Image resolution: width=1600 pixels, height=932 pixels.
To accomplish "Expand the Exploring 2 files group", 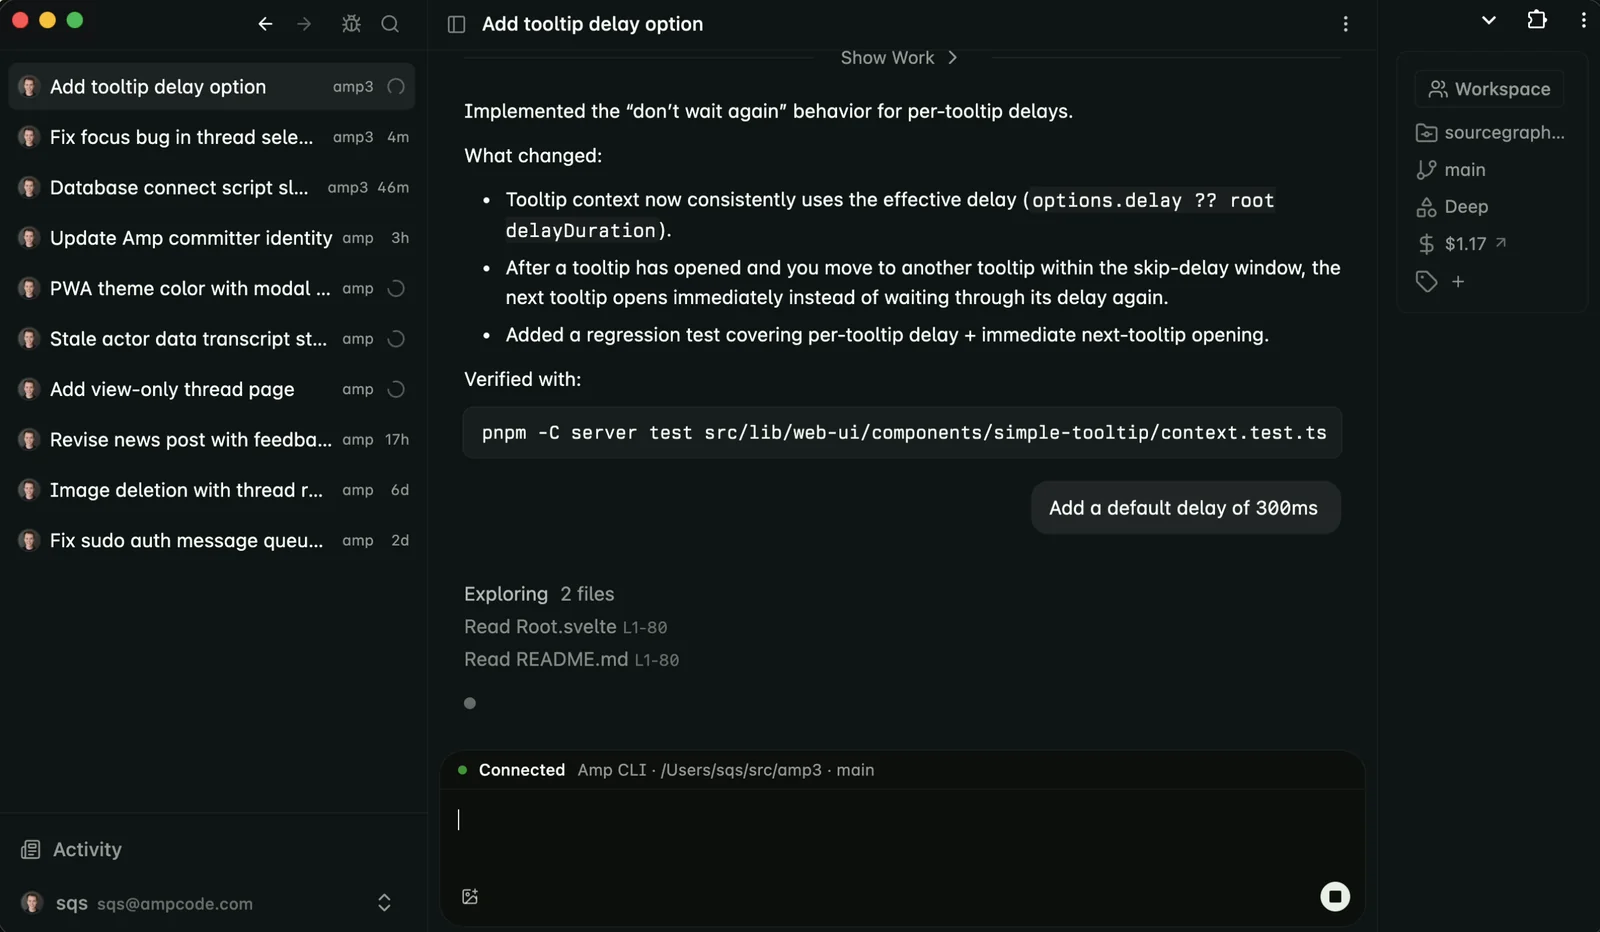I will [x=539, y=594].
